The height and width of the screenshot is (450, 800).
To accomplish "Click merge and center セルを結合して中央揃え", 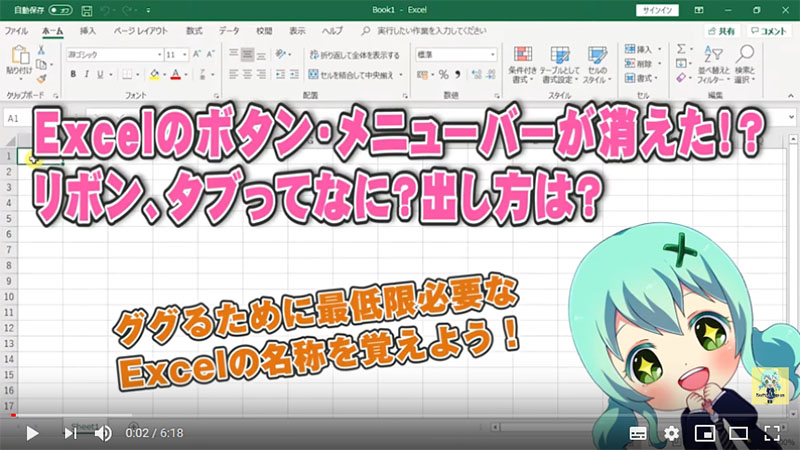I will (352, 75).
